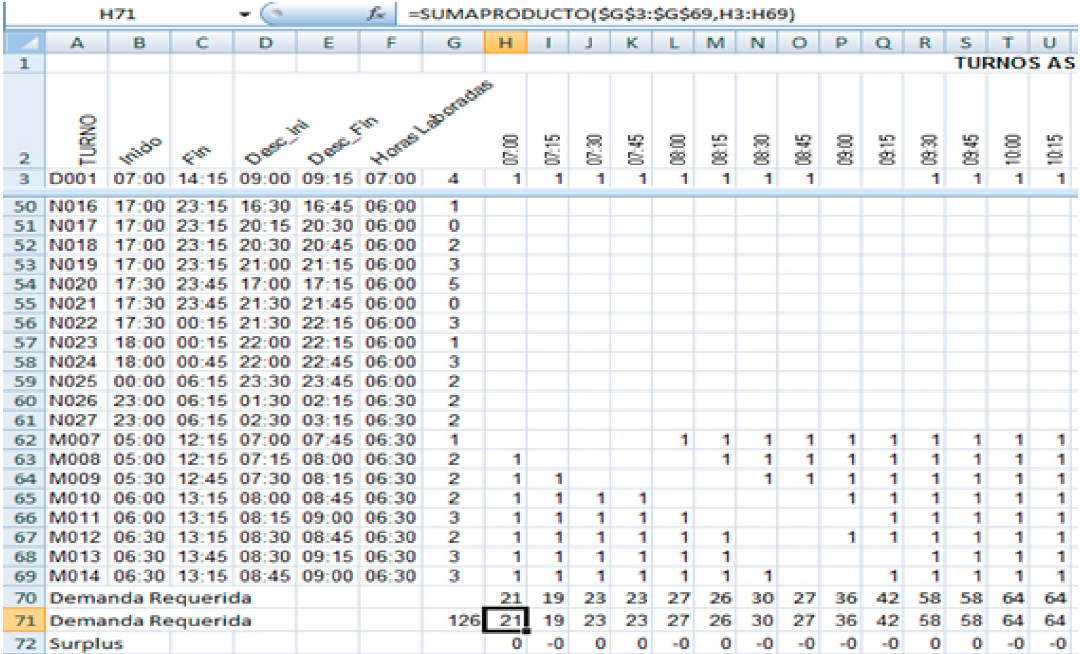
Task: Select column header G
Action: click(x=455, y=43)
